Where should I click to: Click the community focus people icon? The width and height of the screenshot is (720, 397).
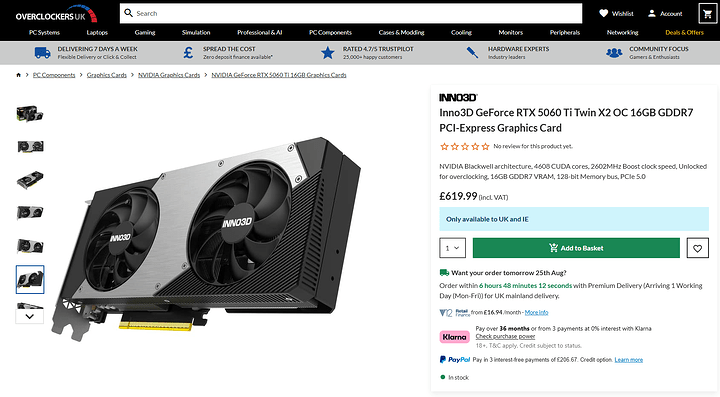pyautogui.click(x=614, y=53)
